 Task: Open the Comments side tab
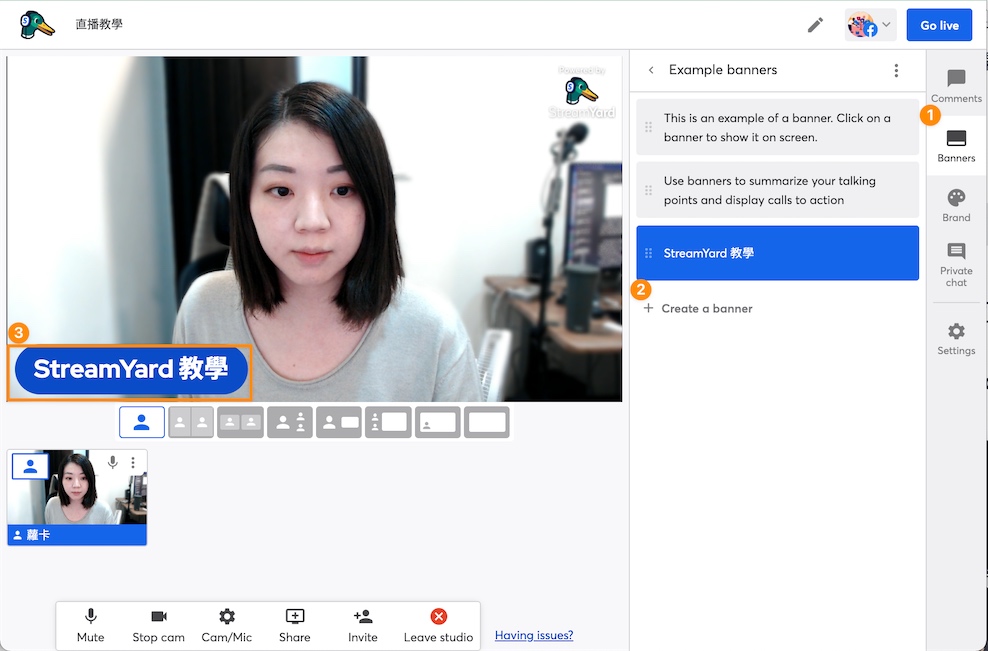(x=956, y=86)
